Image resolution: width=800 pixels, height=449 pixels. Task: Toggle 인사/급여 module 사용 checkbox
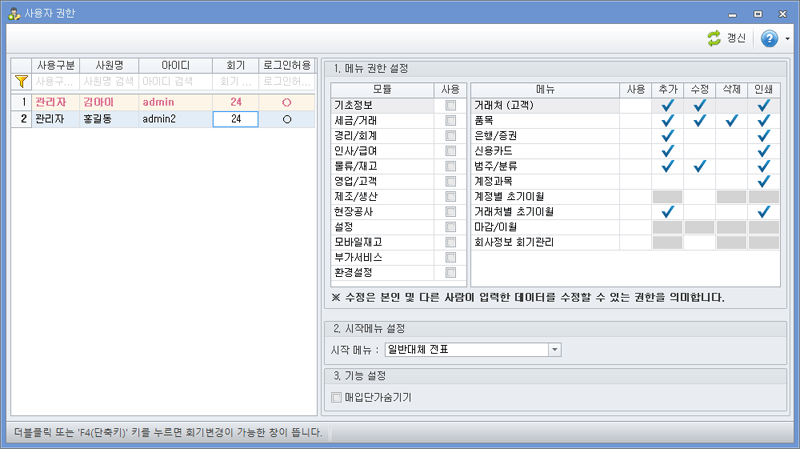(451, 151)
